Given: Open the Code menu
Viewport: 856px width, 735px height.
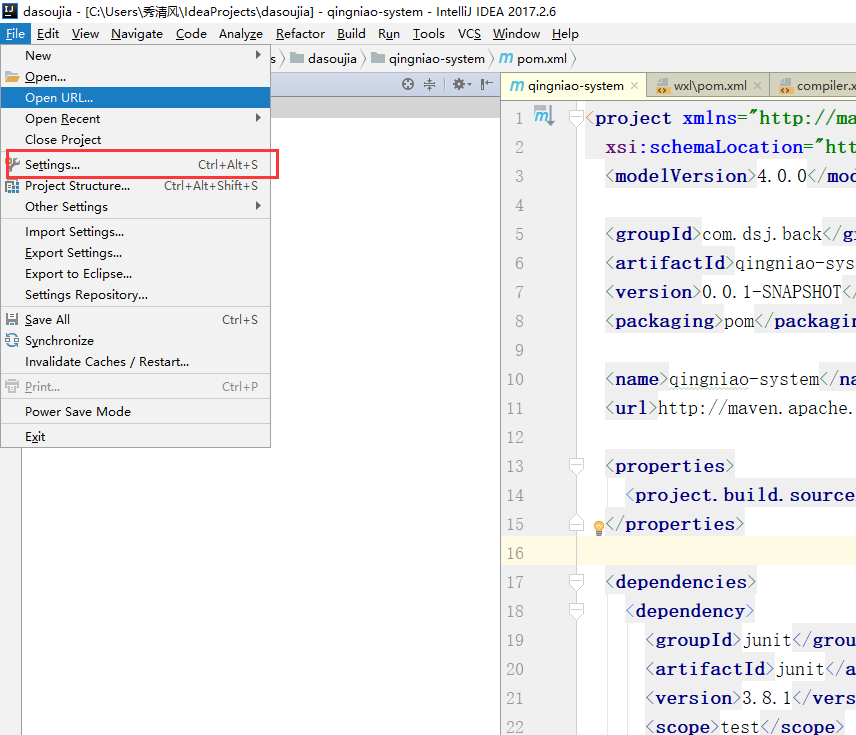Looking at the screenshot, I should 191,34.
